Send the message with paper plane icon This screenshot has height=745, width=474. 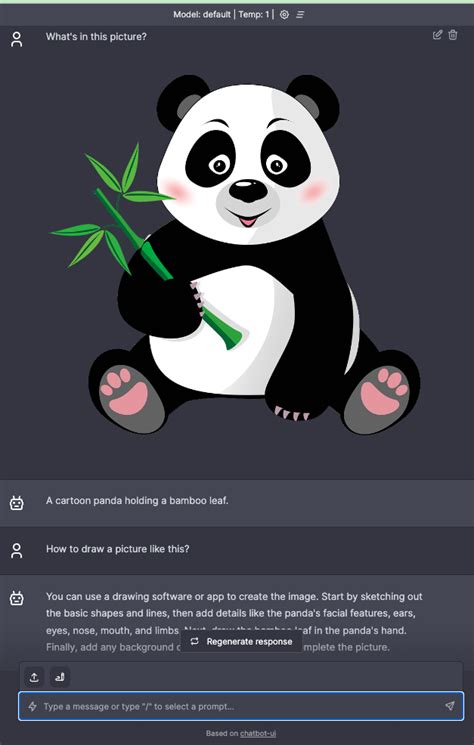coord(450,706)
